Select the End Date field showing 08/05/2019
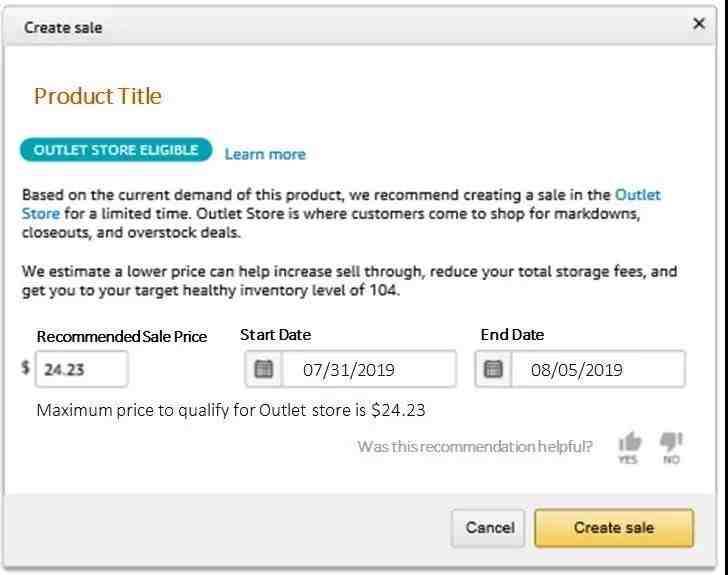Screen dimensions: 728x575 (598, 370)
